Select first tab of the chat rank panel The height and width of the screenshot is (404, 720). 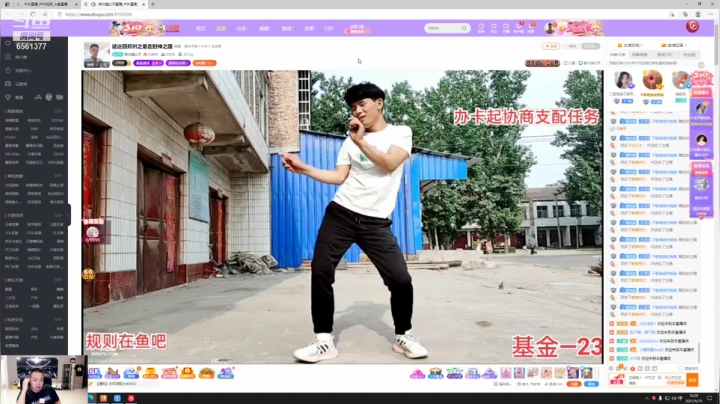pyautogui.click(x=617, y=55)
